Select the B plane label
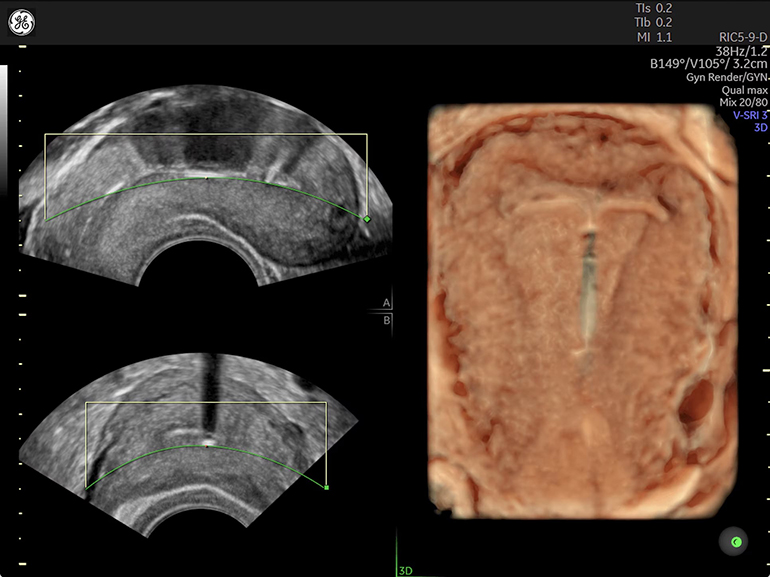 [x=386, y=320]
